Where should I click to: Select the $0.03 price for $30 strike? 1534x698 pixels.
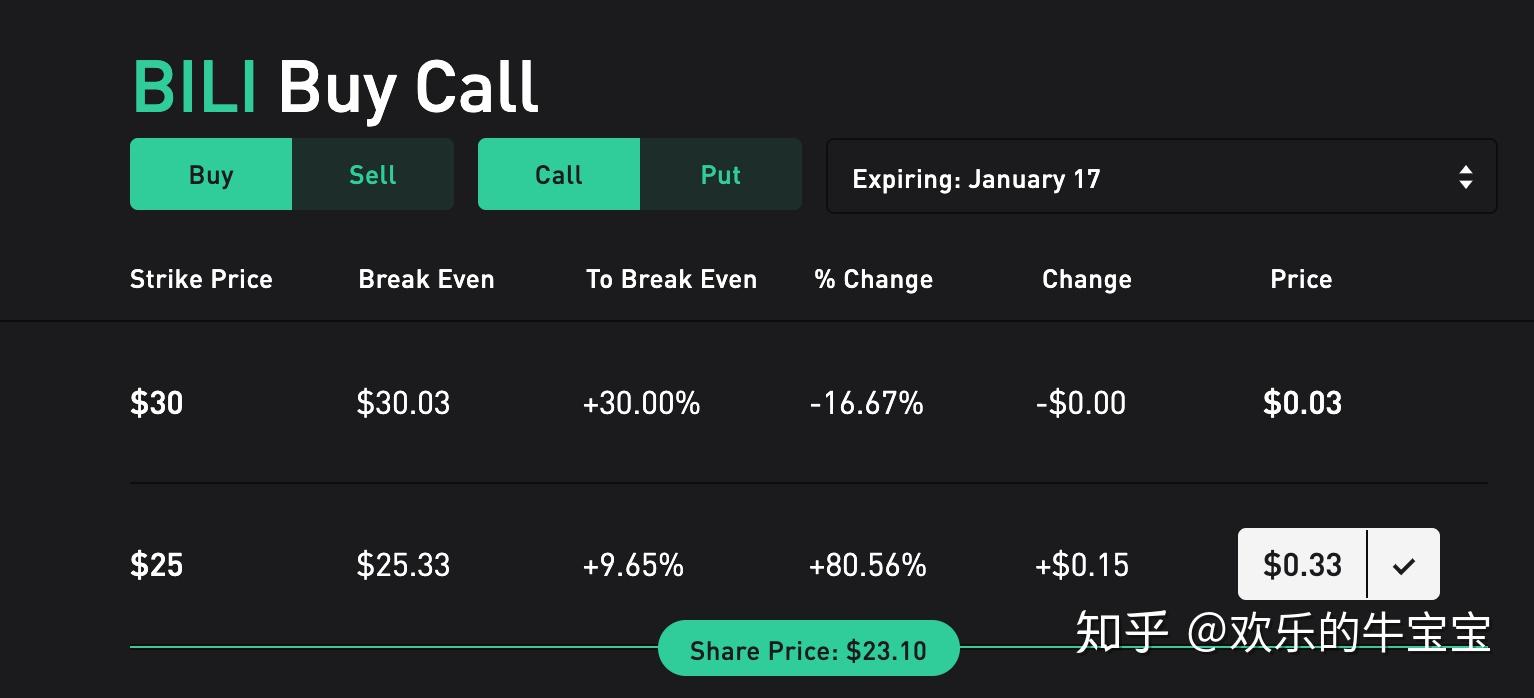[1302, 403]
